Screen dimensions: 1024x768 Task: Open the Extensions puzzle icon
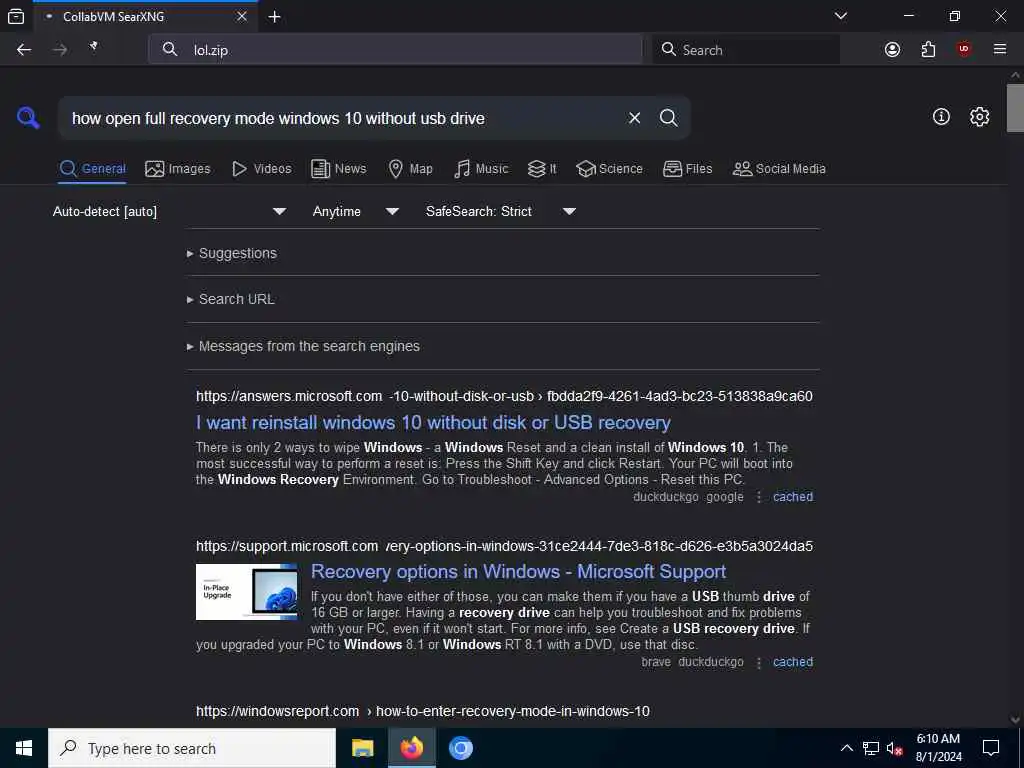point(928,50)
